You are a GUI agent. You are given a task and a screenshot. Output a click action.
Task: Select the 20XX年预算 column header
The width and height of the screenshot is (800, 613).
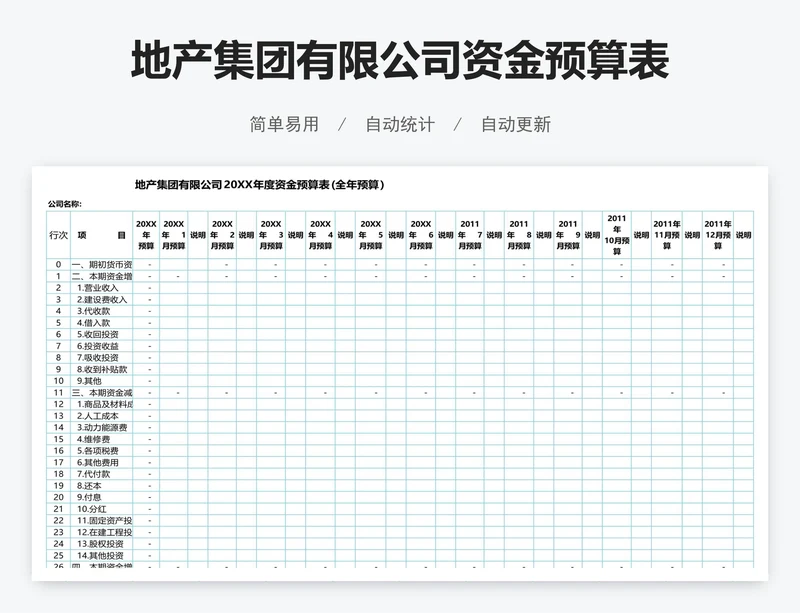pos(146,235)
